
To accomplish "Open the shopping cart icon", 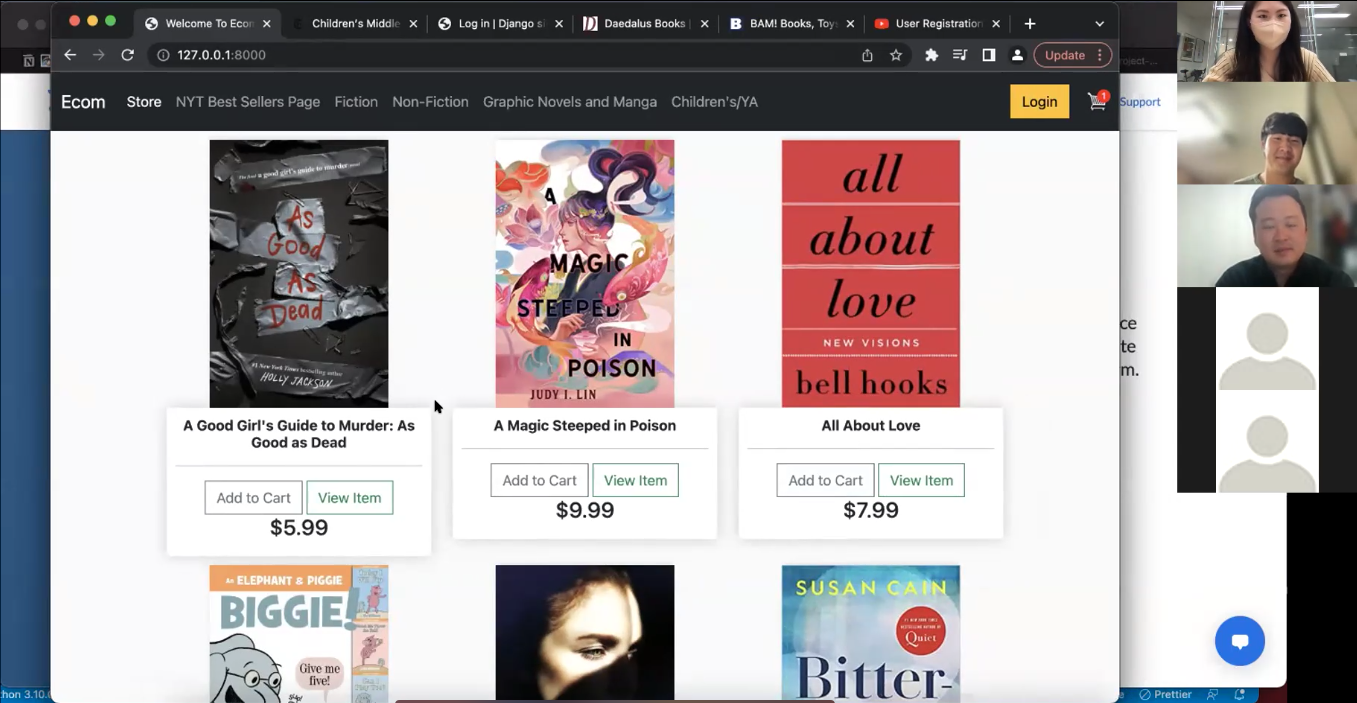I will click(x=1097, y=101).
